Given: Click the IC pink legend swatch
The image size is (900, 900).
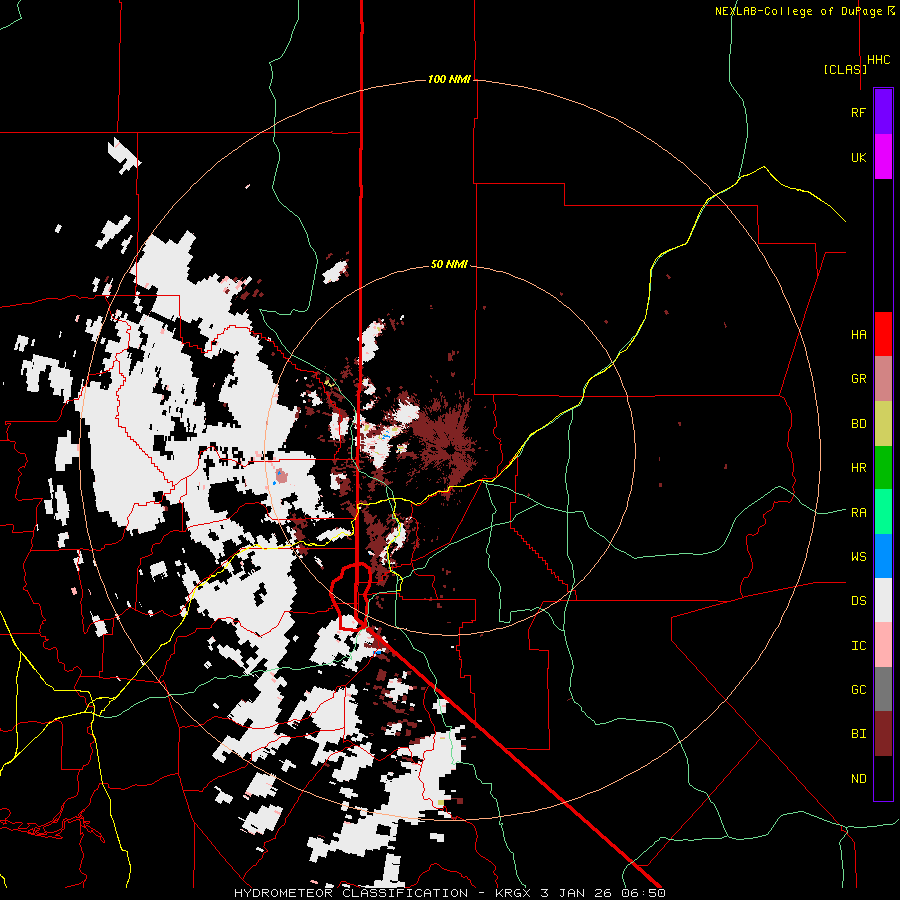Looking at the screenshot, I should (883, 645).
